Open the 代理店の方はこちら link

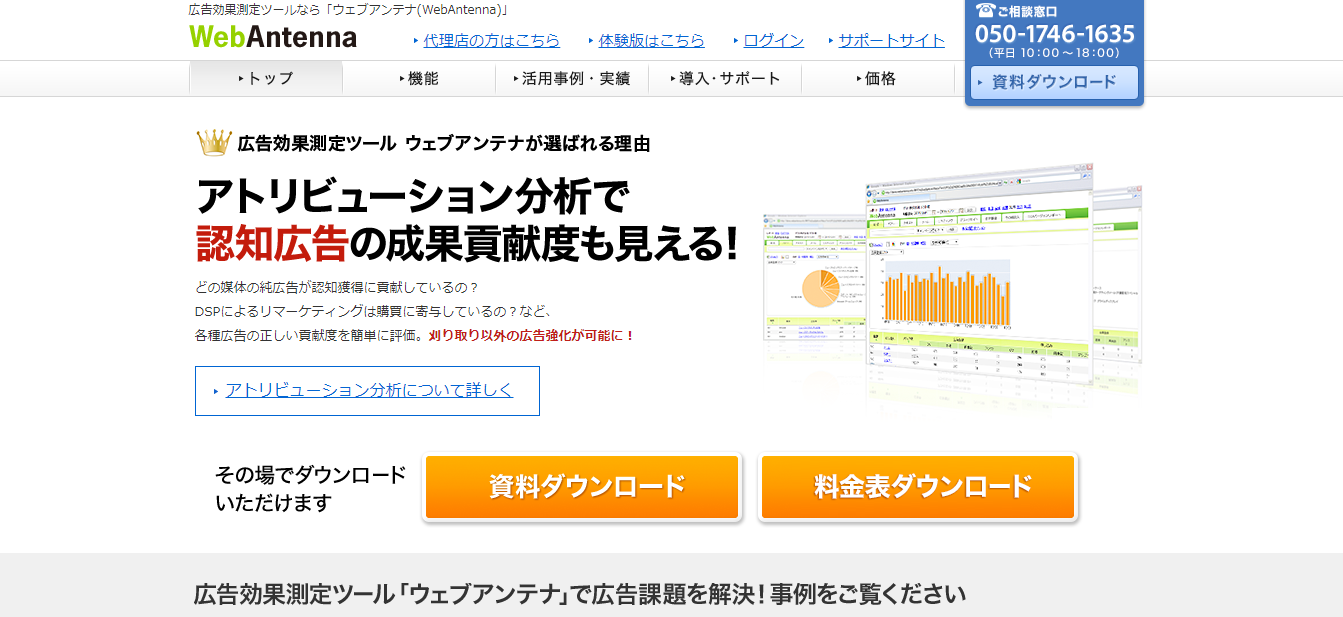(x=491, y=41)
